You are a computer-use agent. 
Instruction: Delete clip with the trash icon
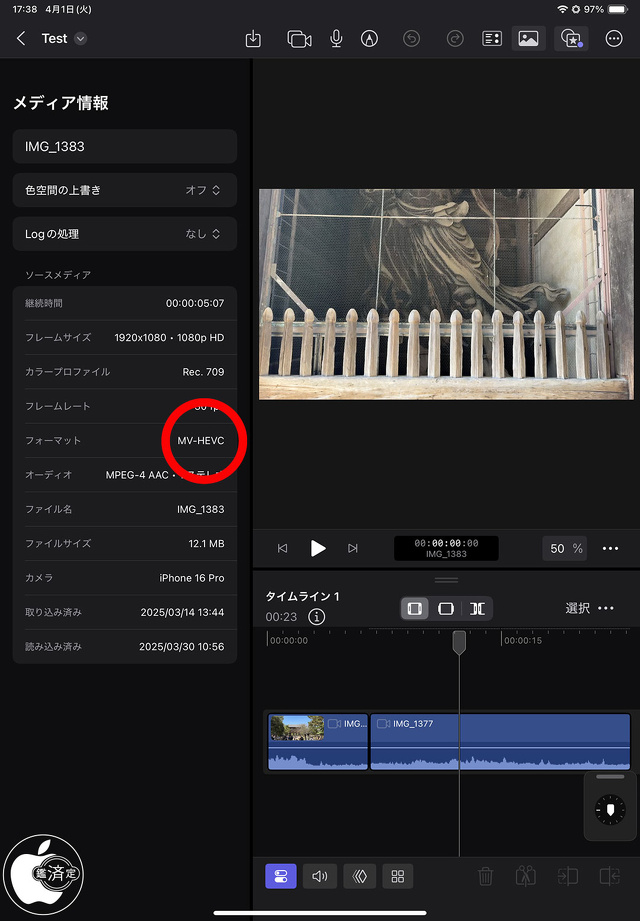(x=485, y=877)
